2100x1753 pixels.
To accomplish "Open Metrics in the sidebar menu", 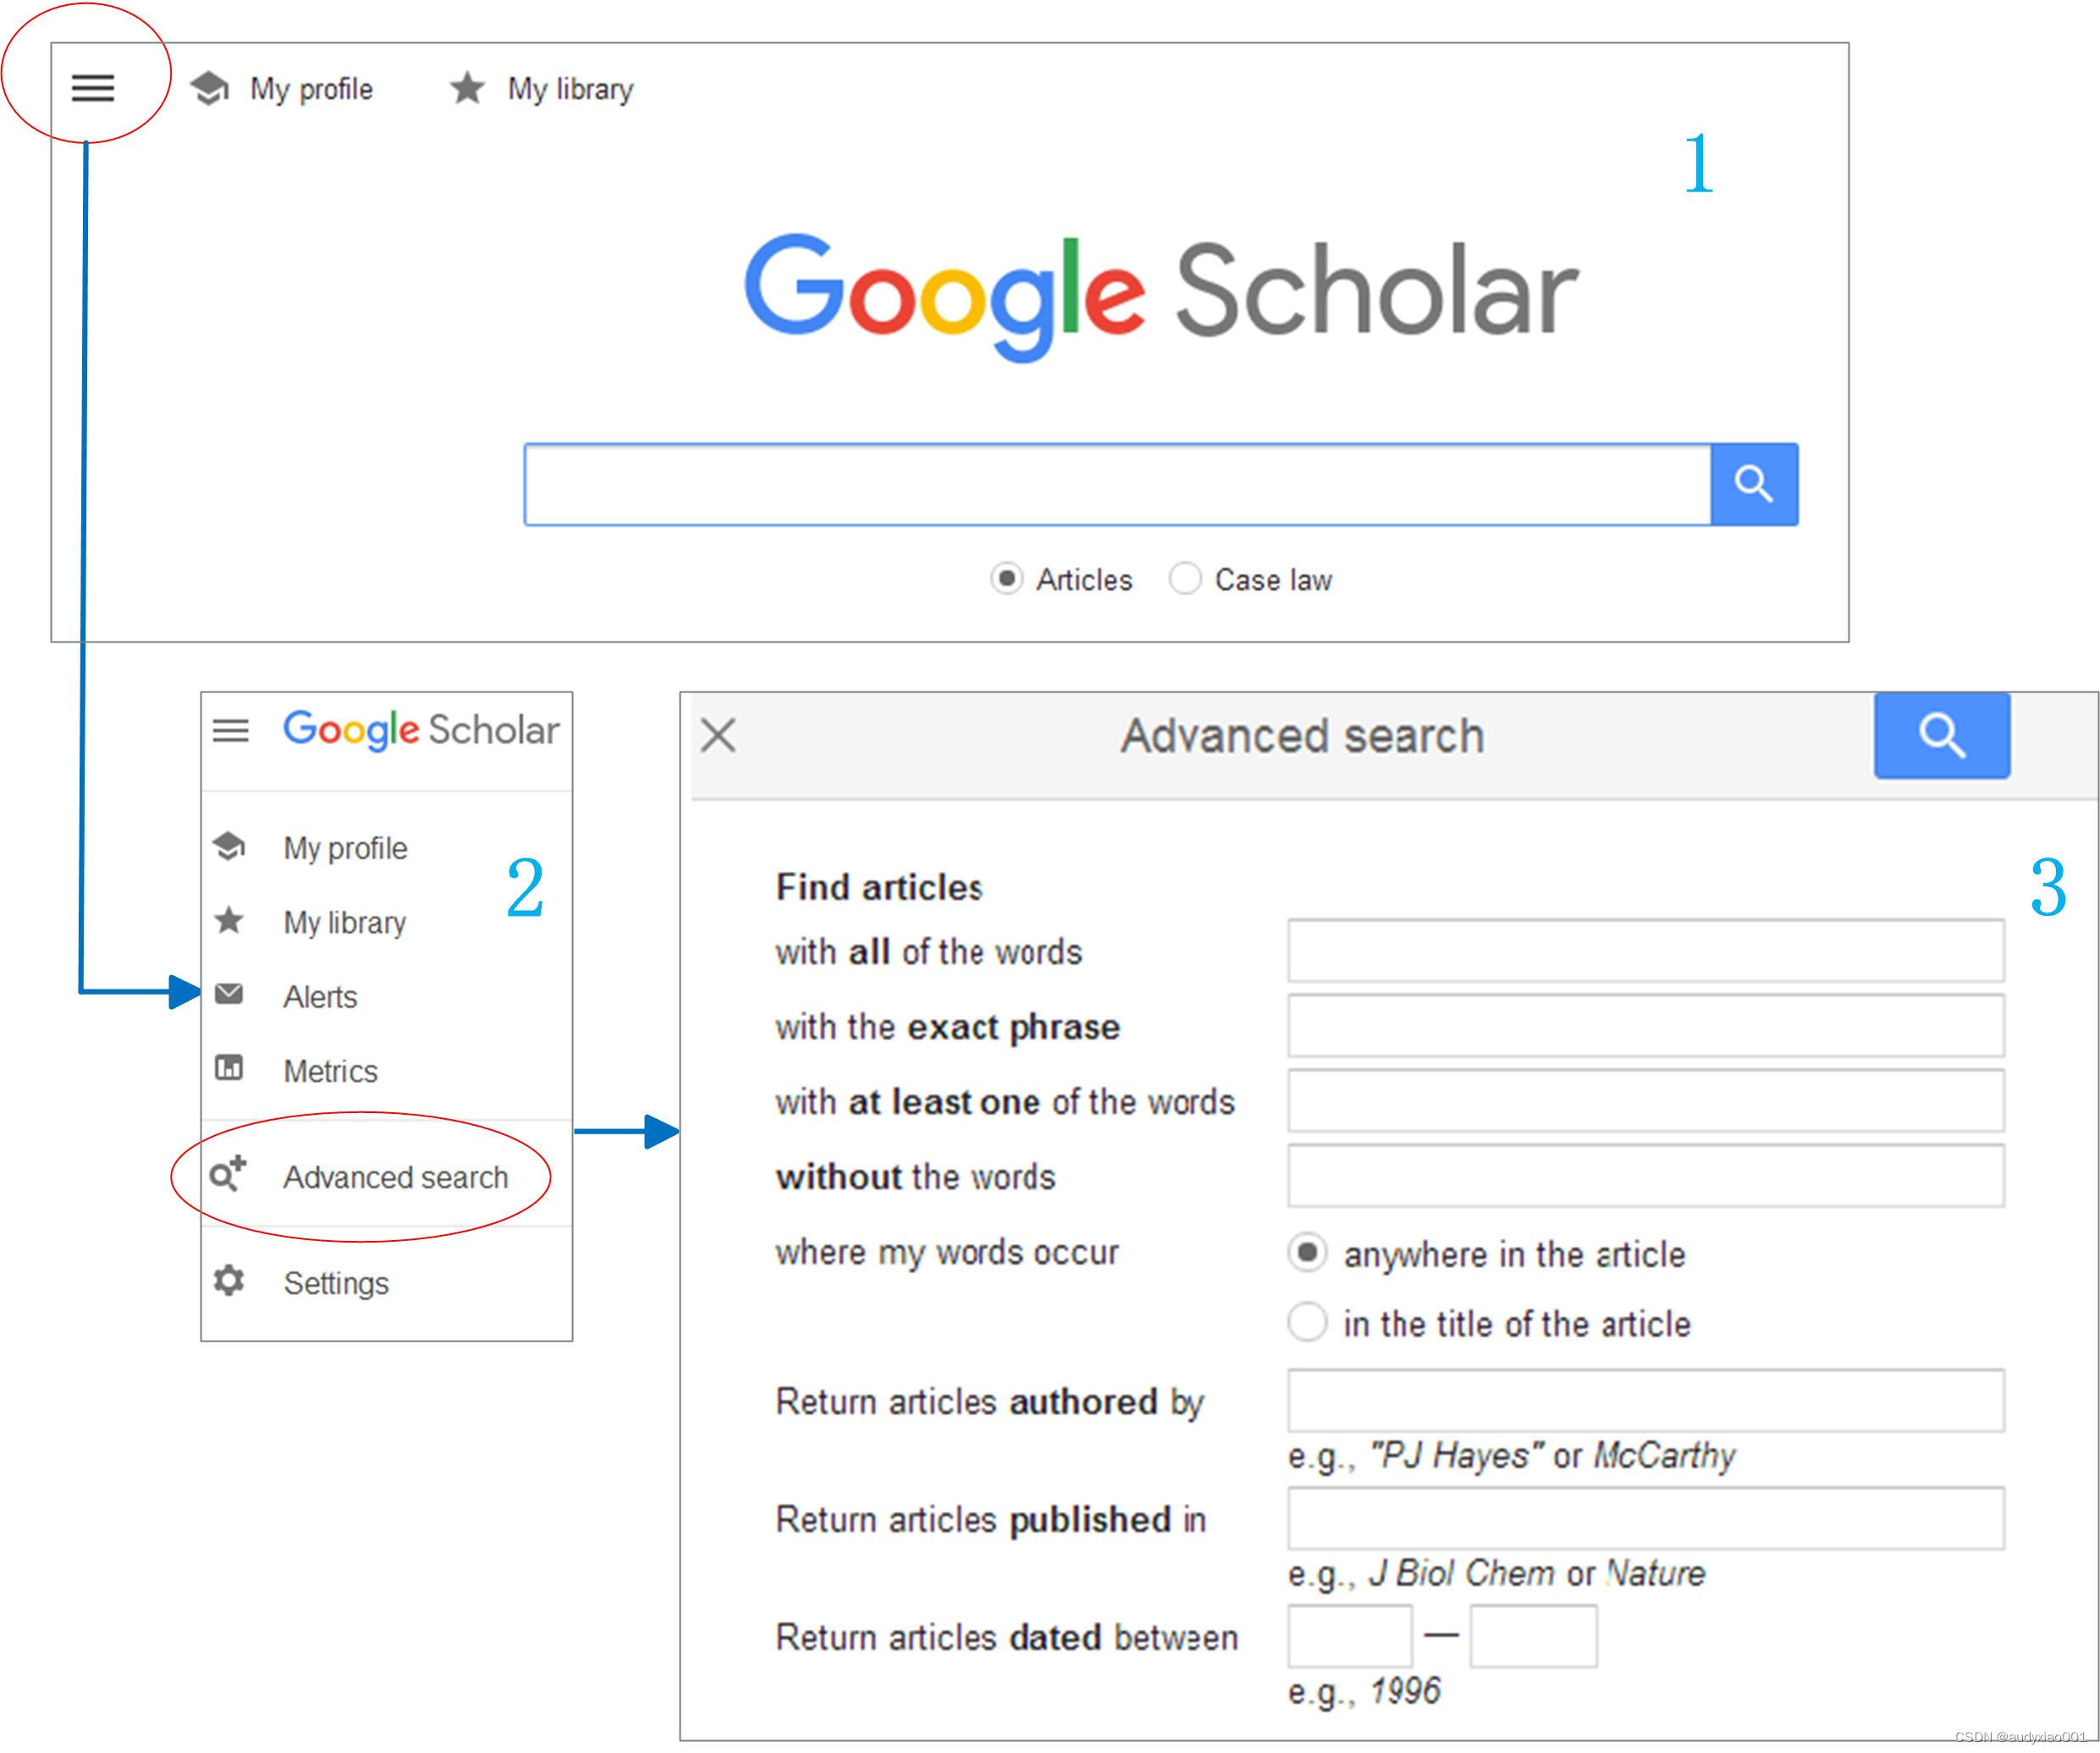I will [330, 1070].
